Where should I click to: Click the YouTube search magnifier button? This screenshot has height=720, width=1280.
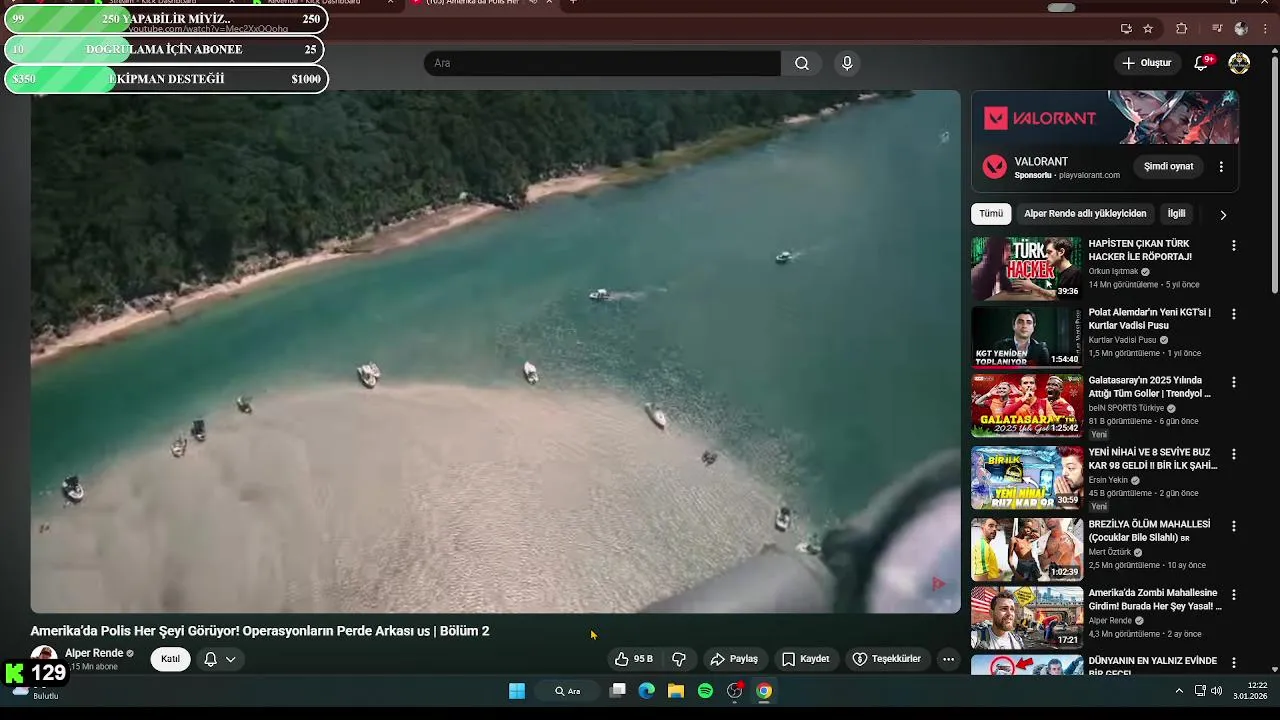pyautogui.click(x=802, y=64)
